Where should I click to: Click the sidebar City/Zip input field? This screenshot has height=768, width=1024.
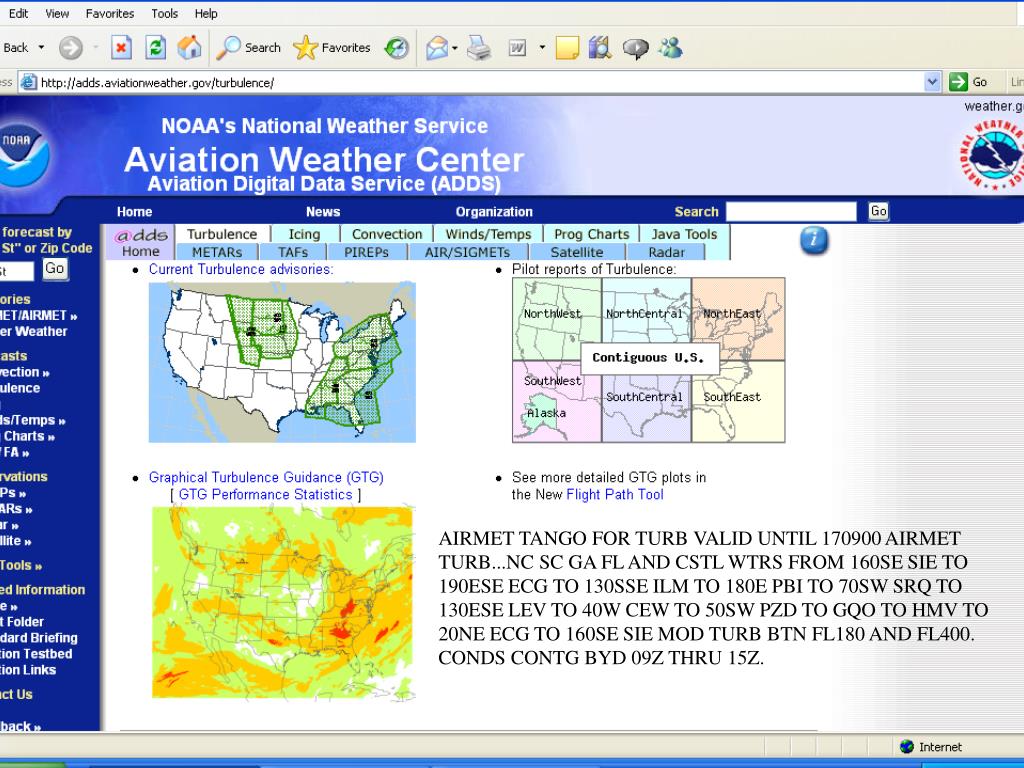[16, 271]
